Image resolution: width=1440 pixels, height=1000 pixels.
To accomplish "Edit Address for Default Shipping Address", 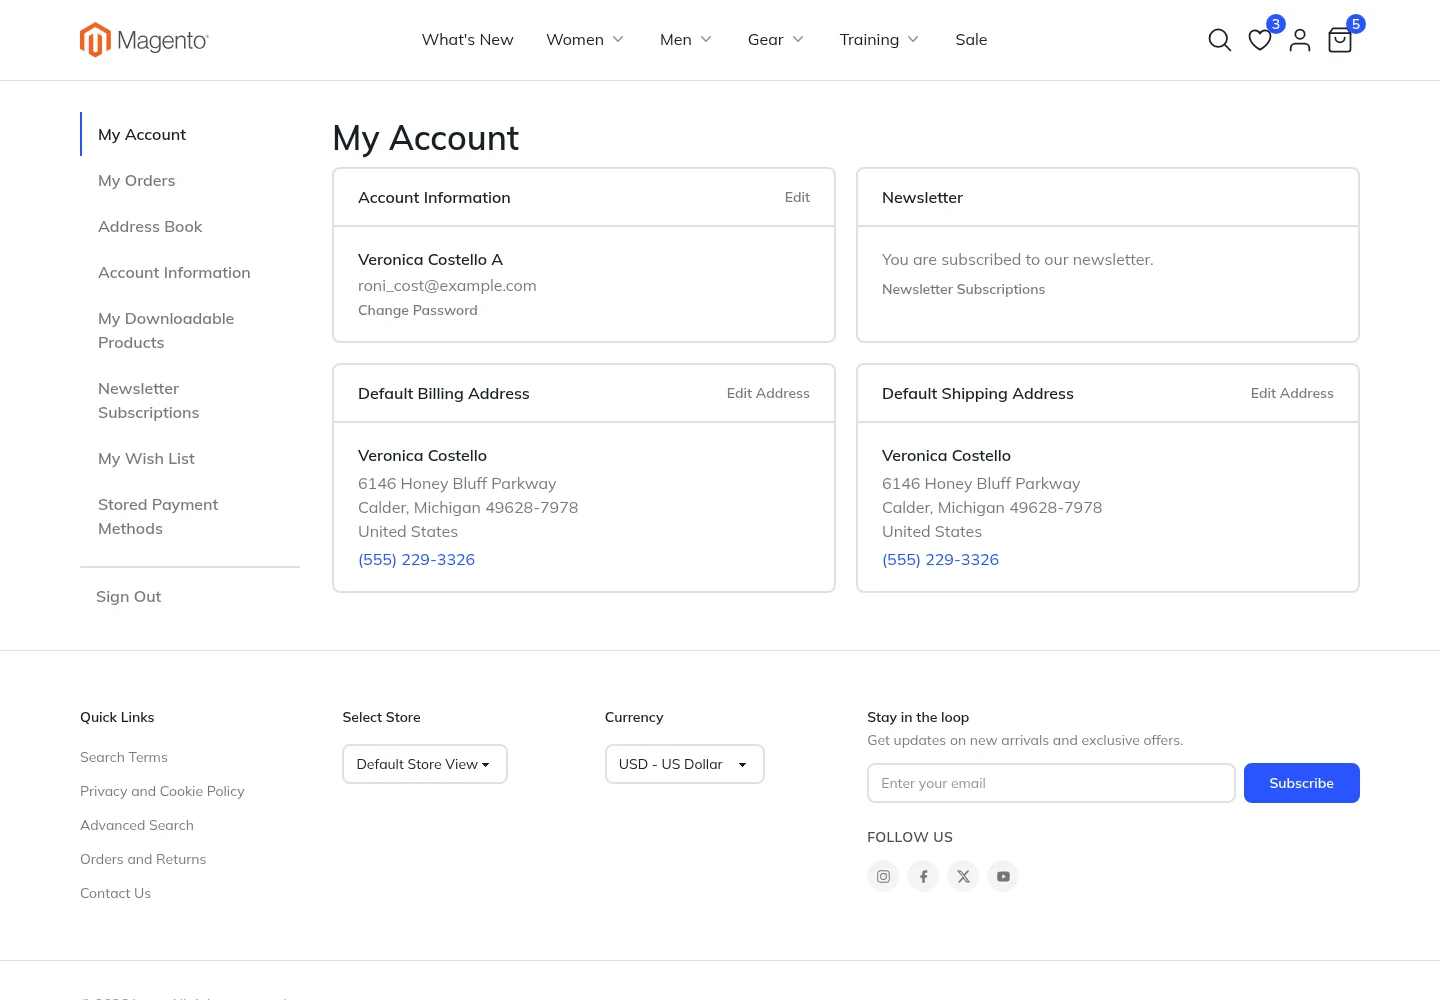I will tap(1292, 394).
